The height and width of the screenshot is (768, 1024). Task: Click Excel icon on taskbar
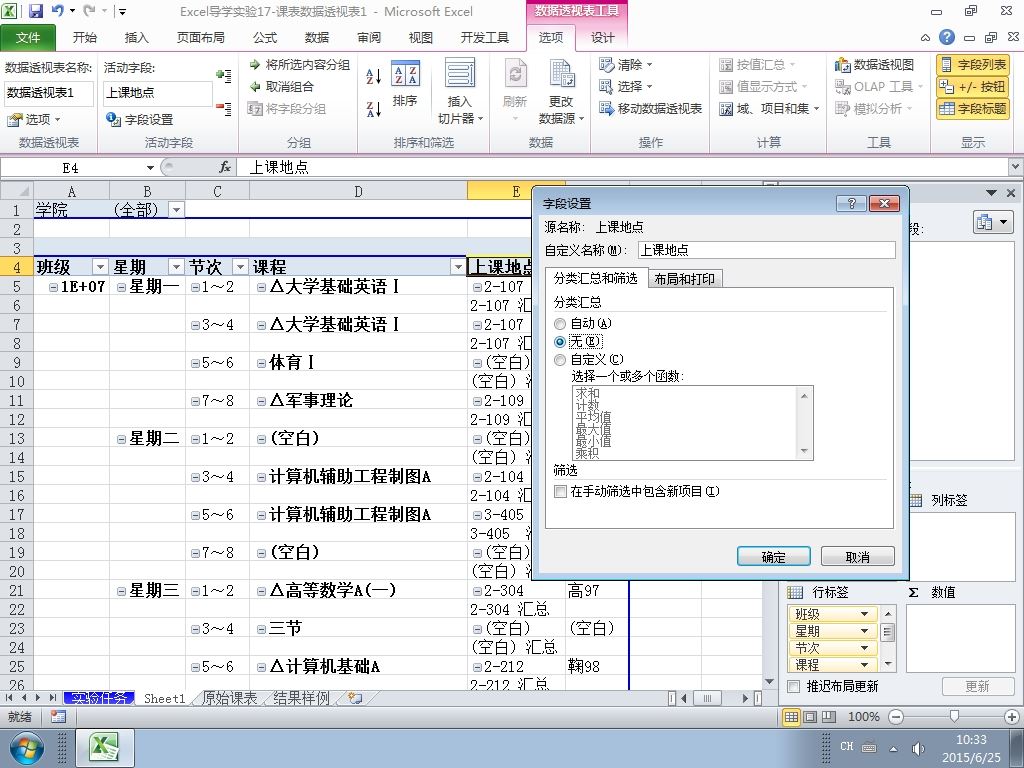point(104,748)
